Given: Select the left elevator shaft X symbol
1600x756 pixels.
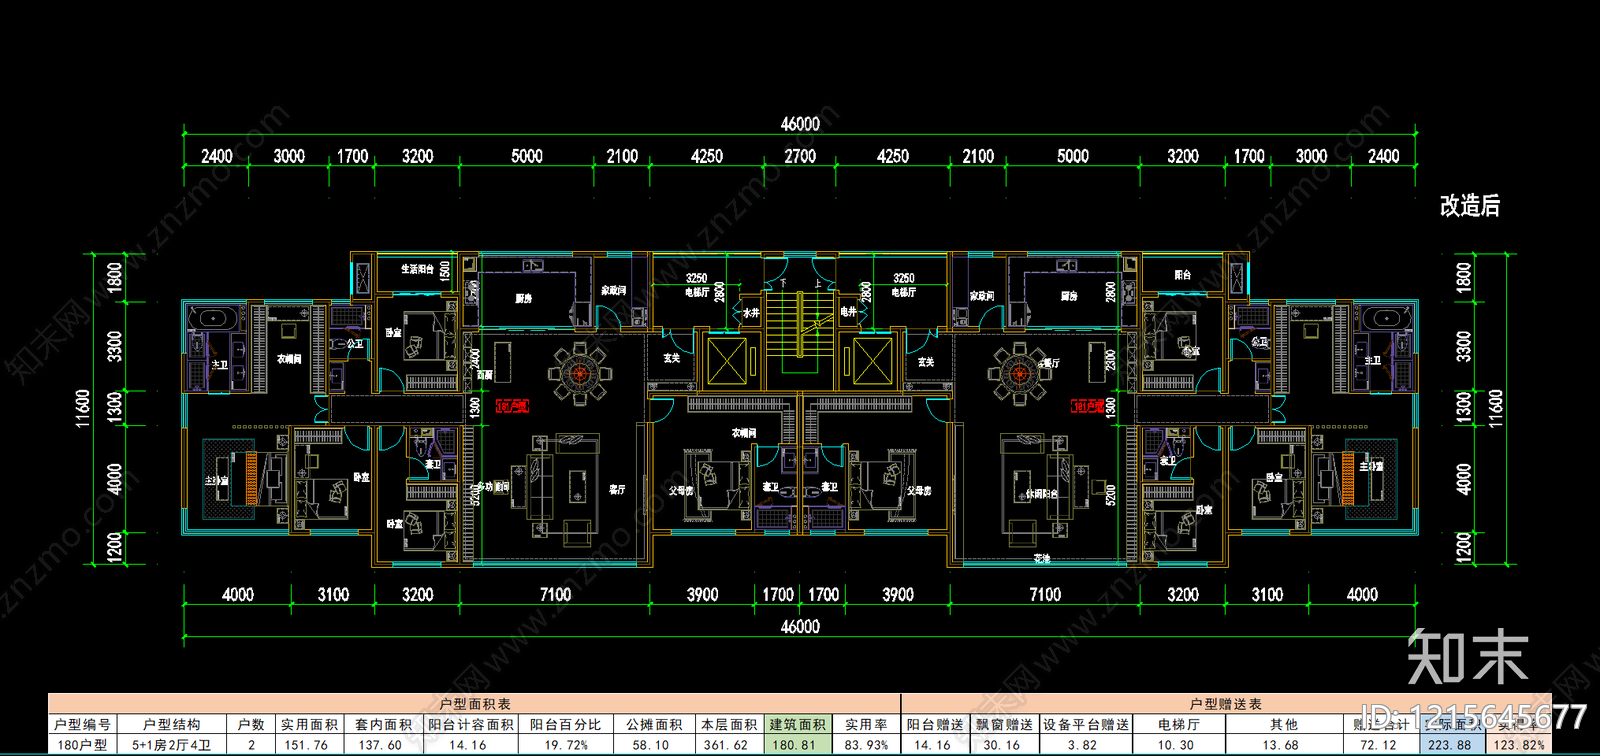Looking at the screenshot, I should 727,362.
